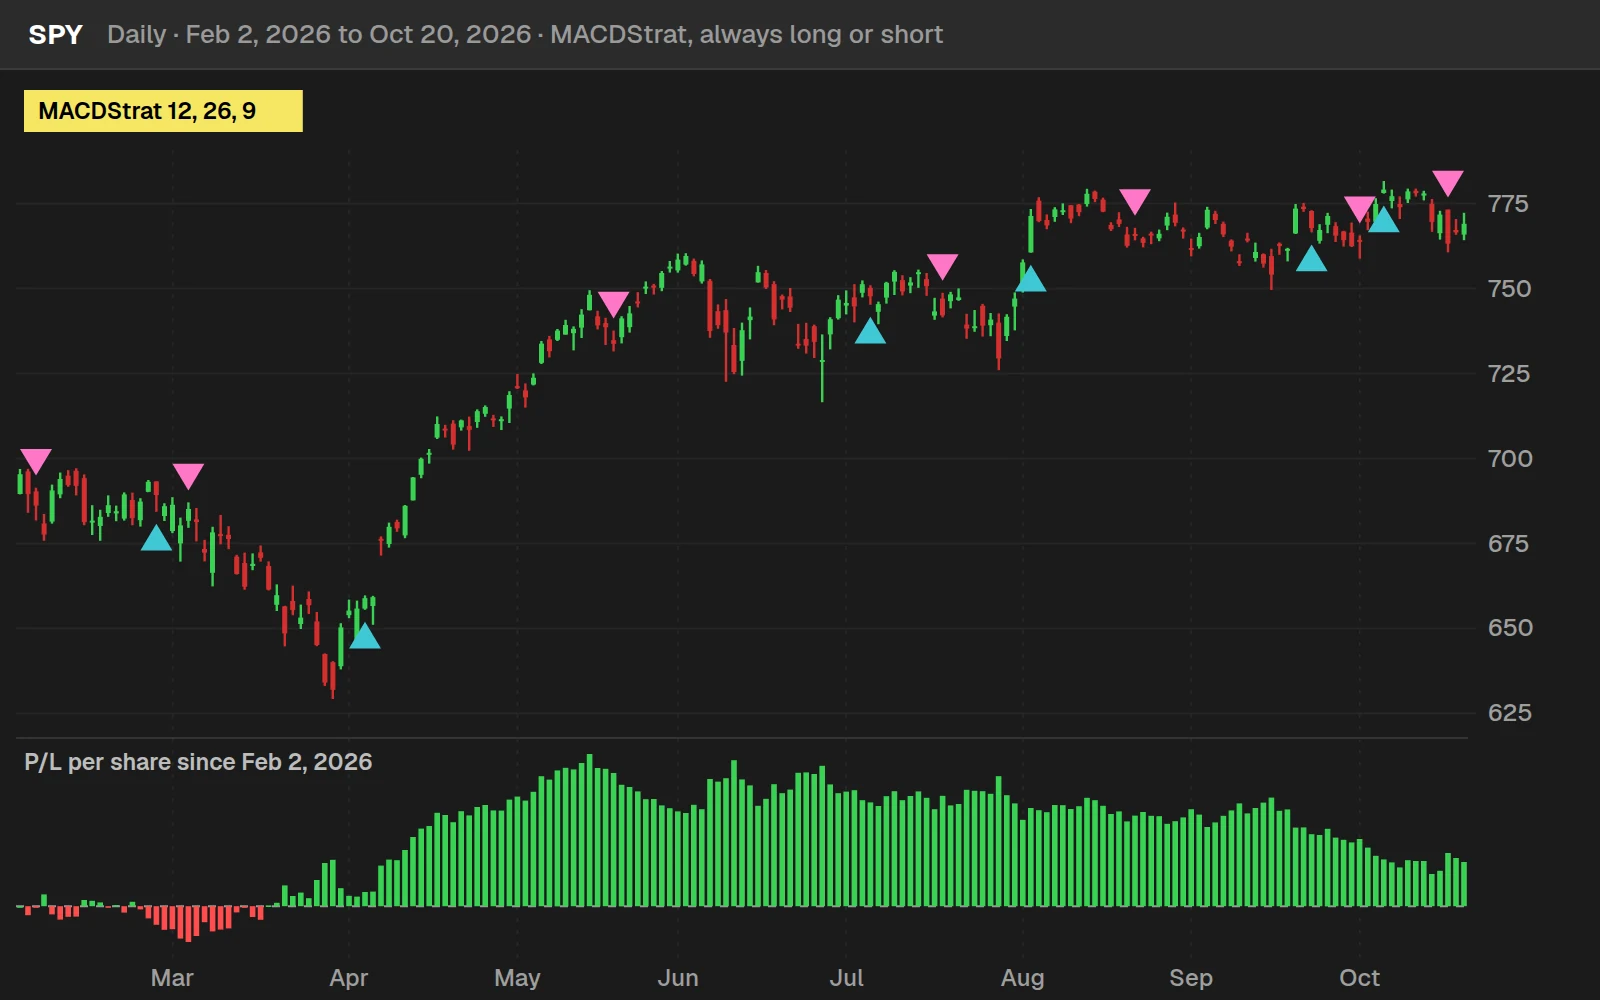Click the "P/L per share since Feb 2, 2026" label

click(x=198, y=762)
